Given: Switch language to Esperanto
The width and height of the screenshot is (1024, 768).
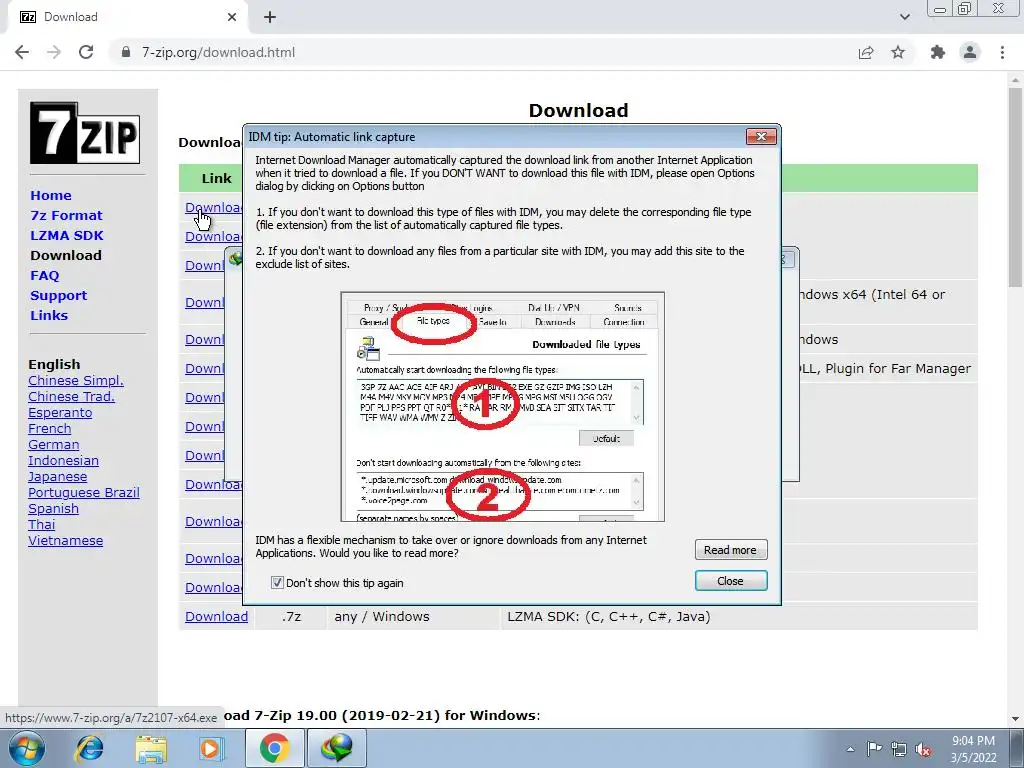Looking at the screenshot, I should [x=60, y=413].
